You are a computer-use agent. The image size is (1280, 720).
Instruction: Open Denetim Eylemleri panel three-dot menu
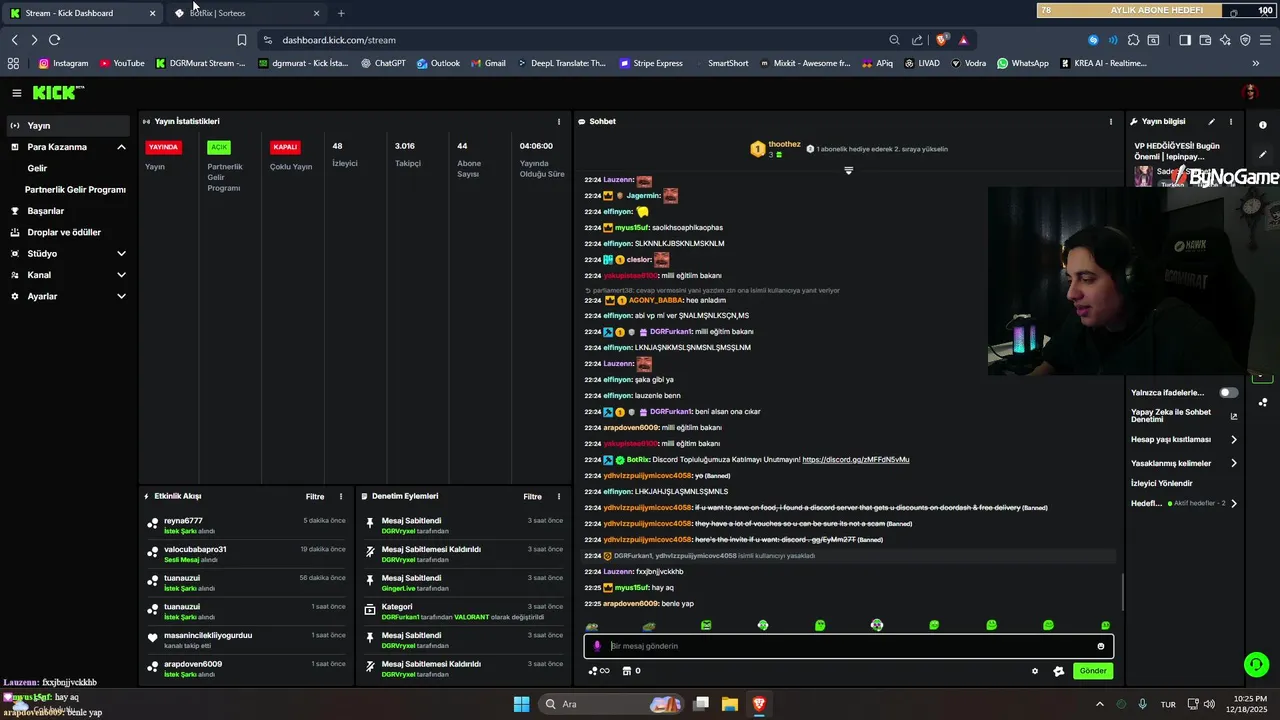559,497
